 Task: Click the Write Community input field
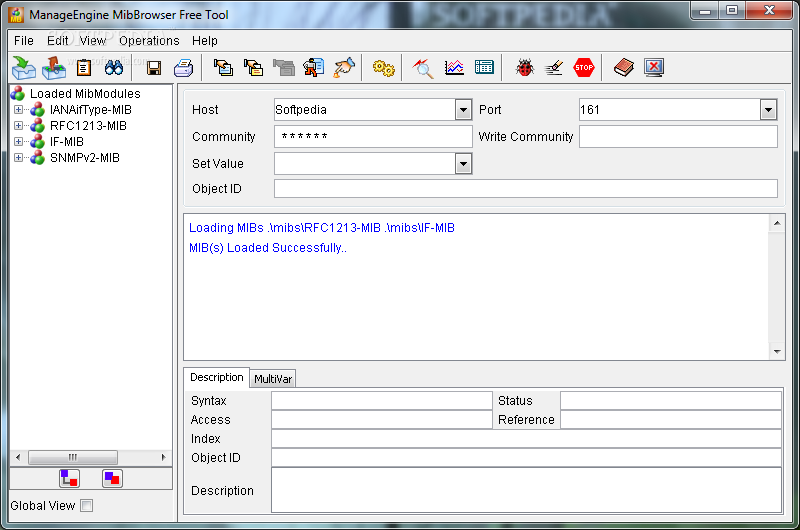pos(678,137)
